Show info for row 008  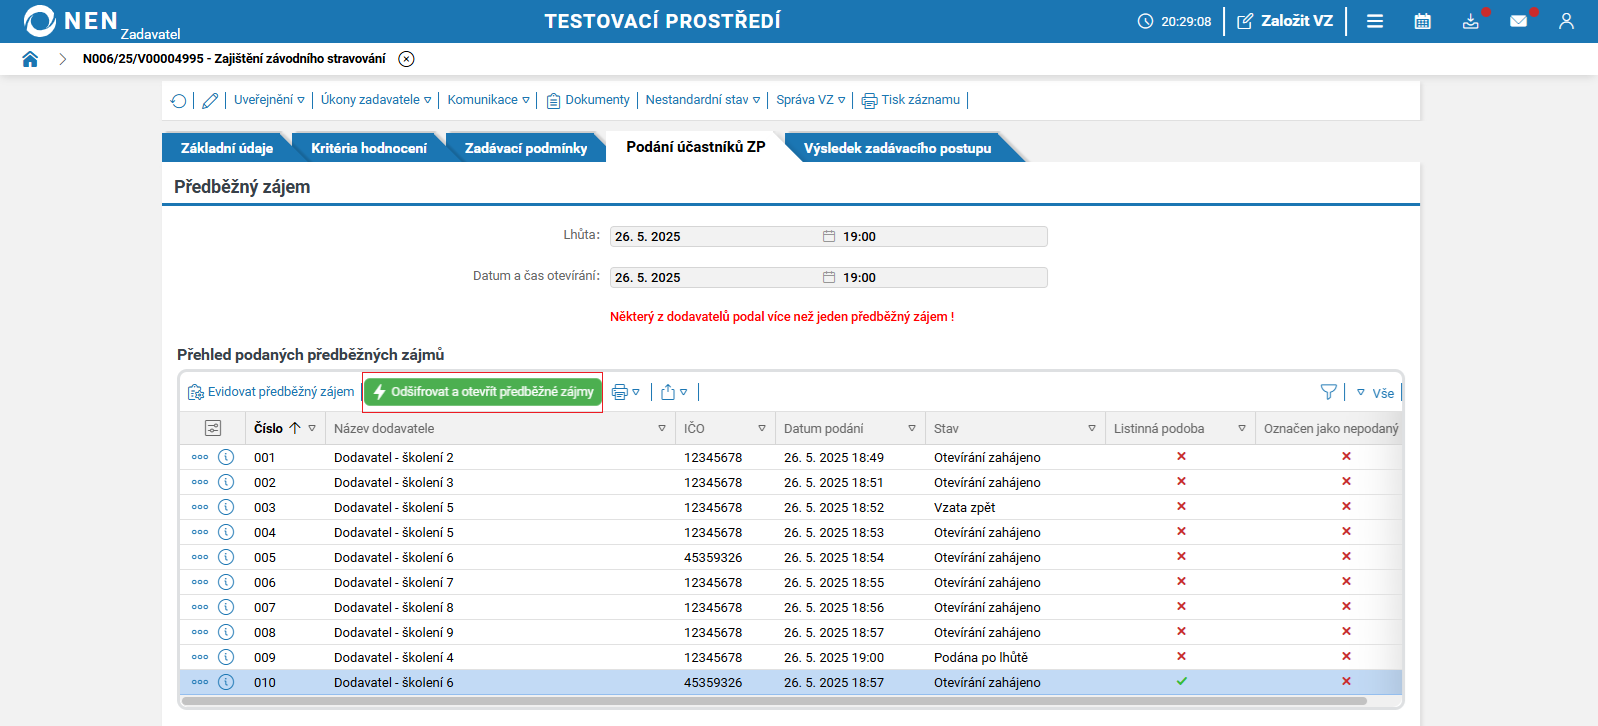point(226,632)
